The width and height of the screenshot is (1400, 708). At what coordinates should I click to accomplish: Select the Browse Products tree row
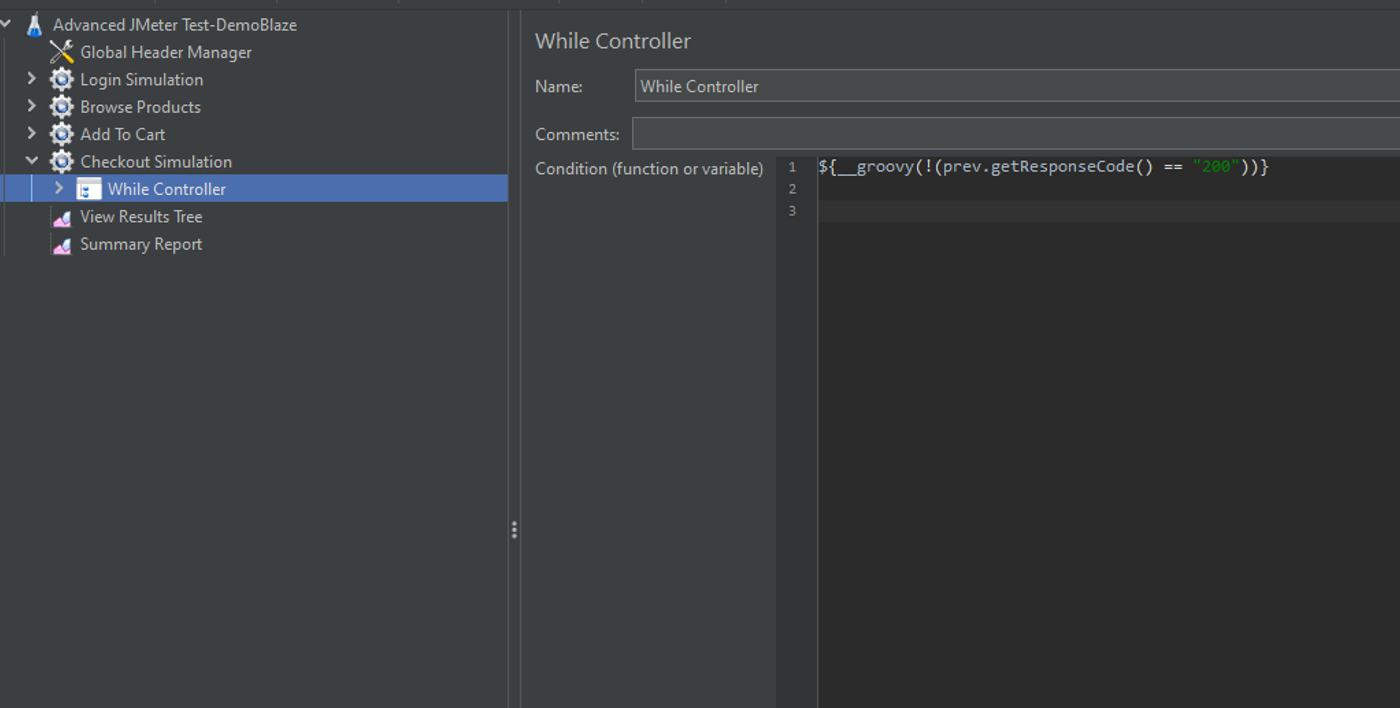pyautogui.click(x=140, y=107)
